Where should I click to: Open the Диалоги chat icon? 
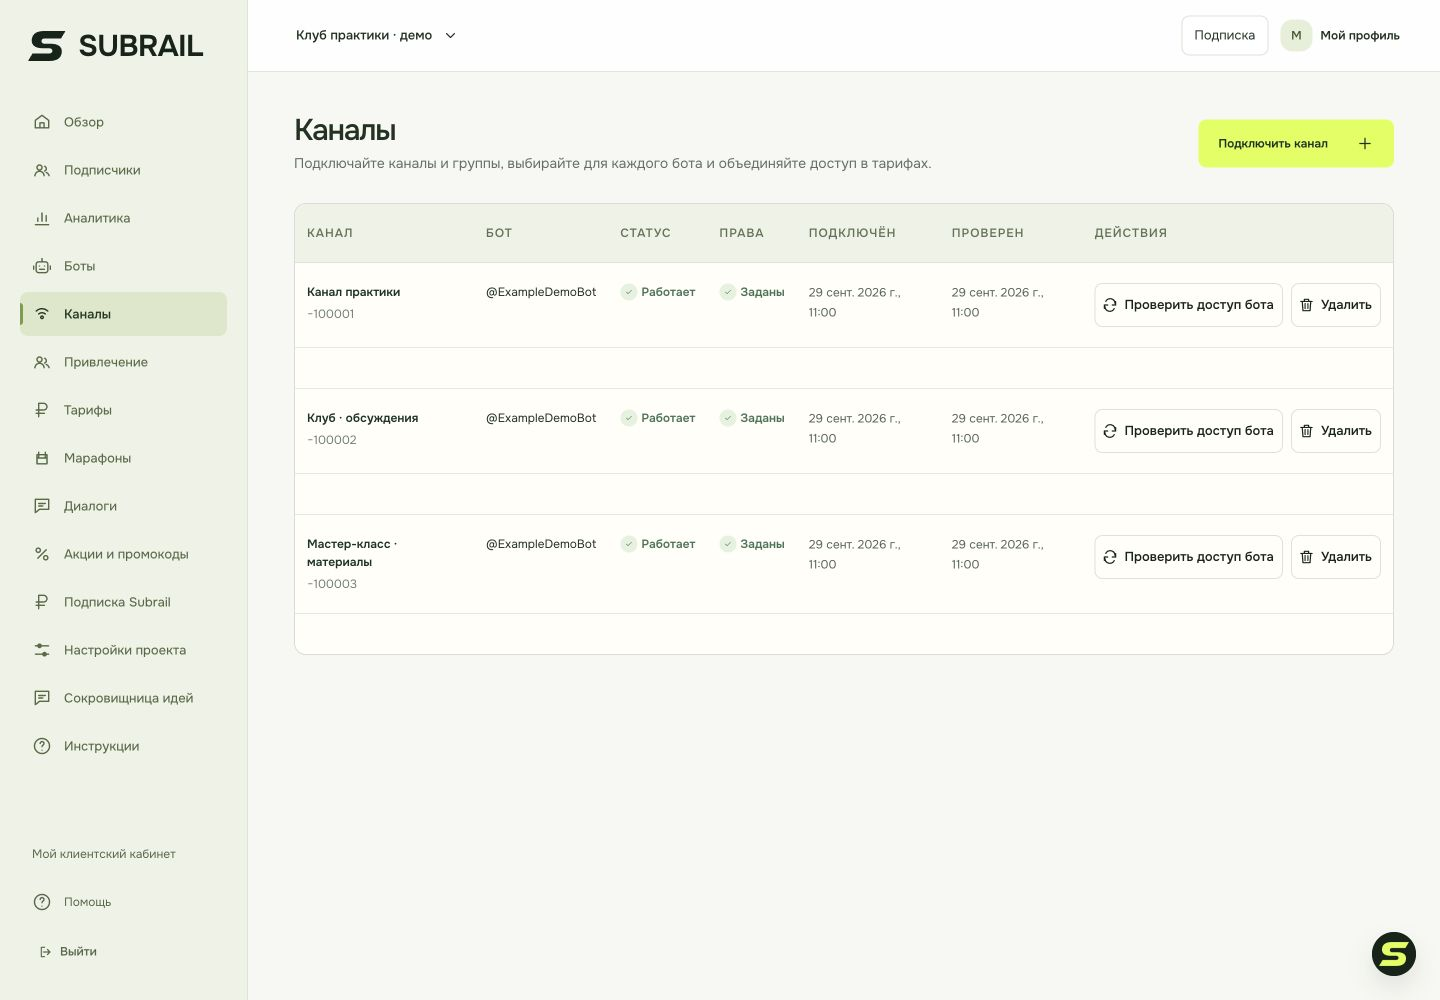point(42,506)
